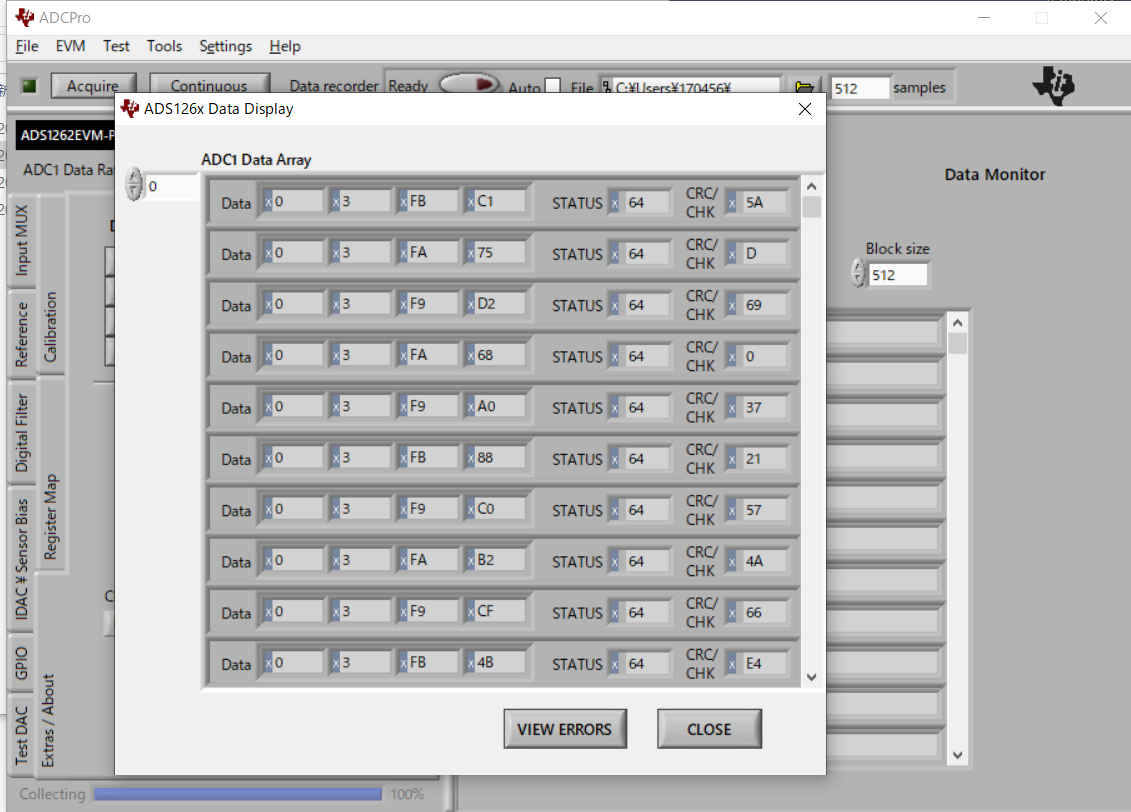Click the data byte value CF
This screenshot has width=1131, height=812.
click(499, 611)
